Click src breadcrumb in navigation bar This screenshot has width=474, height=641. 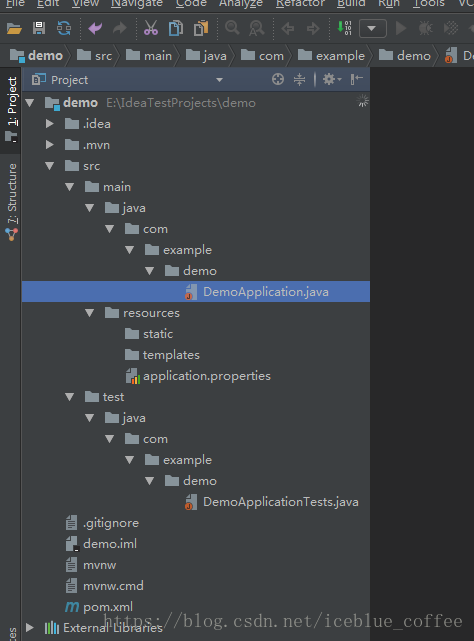pos(94,55)
